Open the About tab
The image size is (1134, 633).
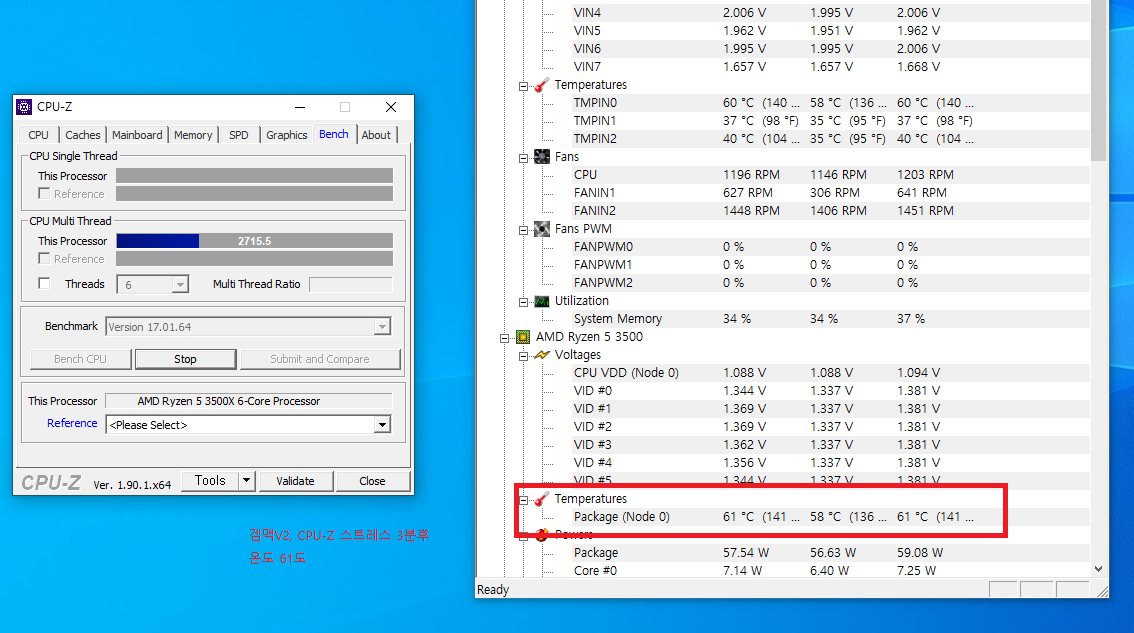[376, 135]
